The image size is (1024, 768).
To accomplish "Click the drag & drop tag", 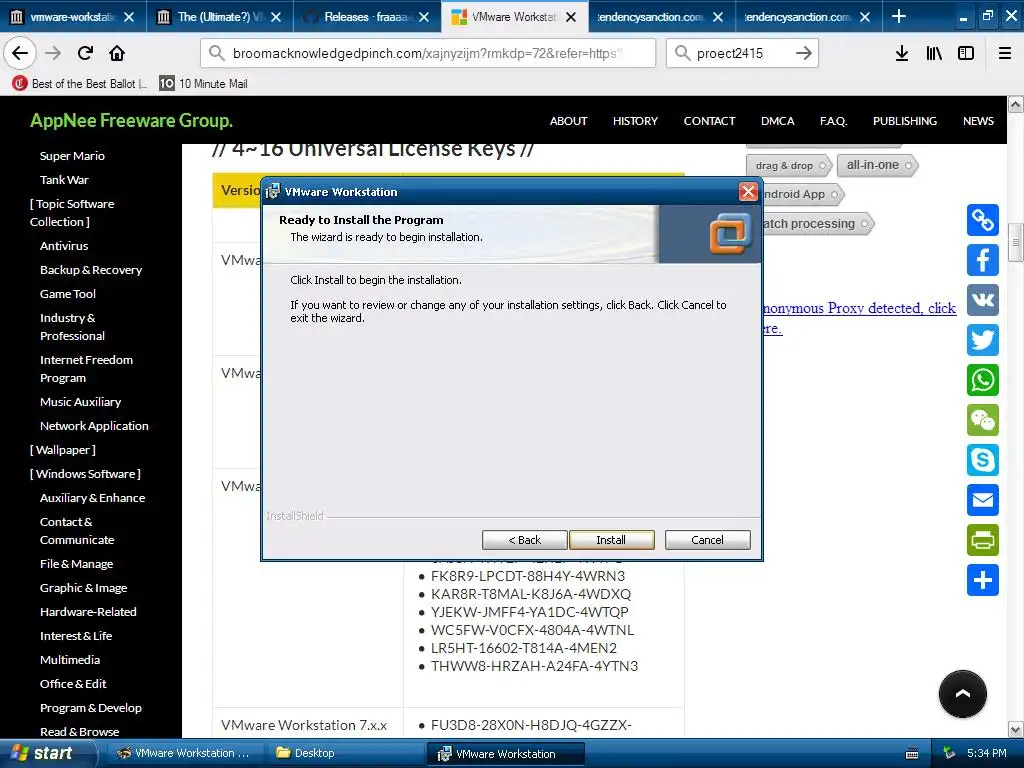I will [x=788, y=165].
